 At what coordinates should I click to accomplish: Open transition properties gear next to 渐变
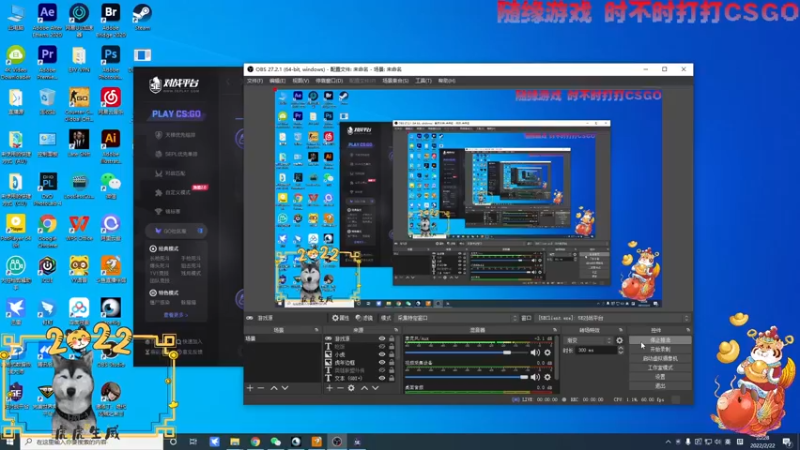tap(619, 340)
